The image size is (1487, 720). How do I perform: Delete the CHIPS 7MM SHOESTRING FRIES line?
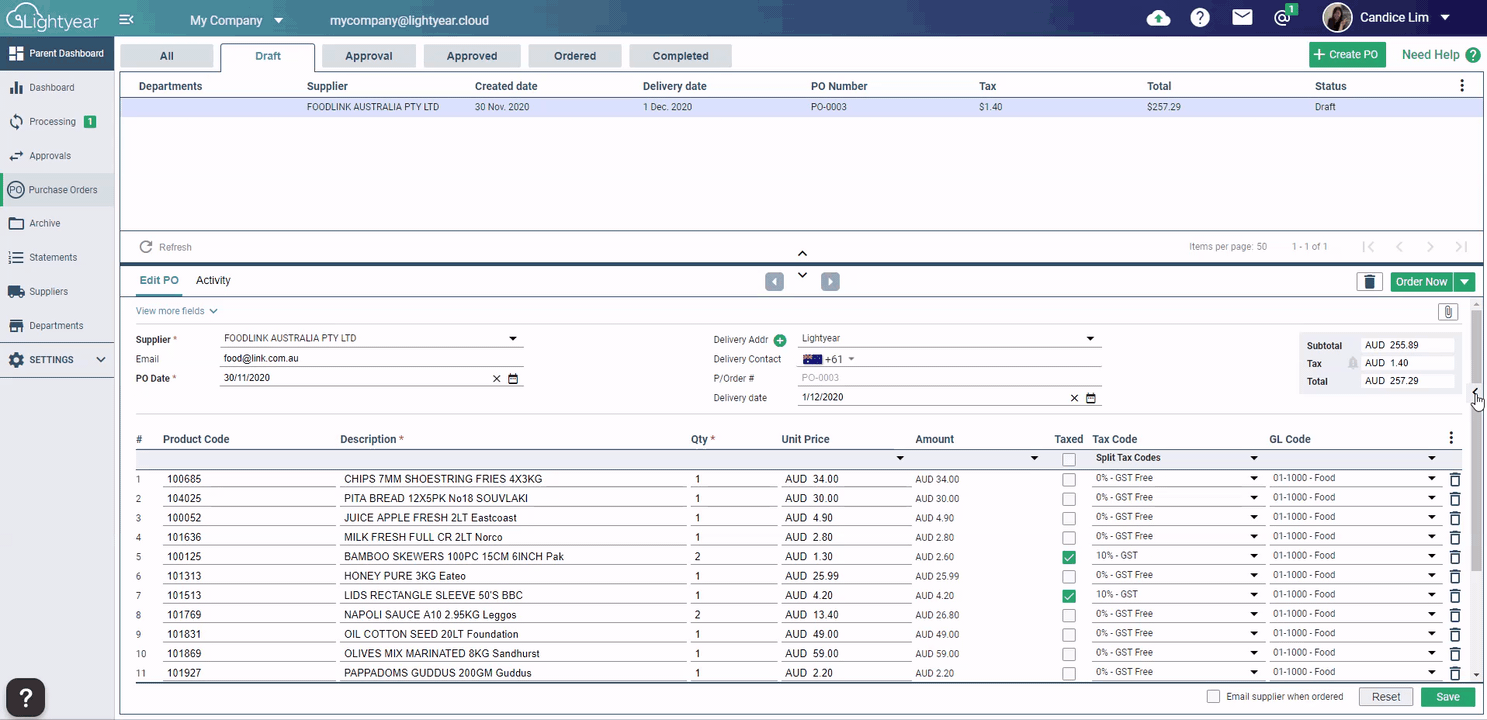[1455, 479]
